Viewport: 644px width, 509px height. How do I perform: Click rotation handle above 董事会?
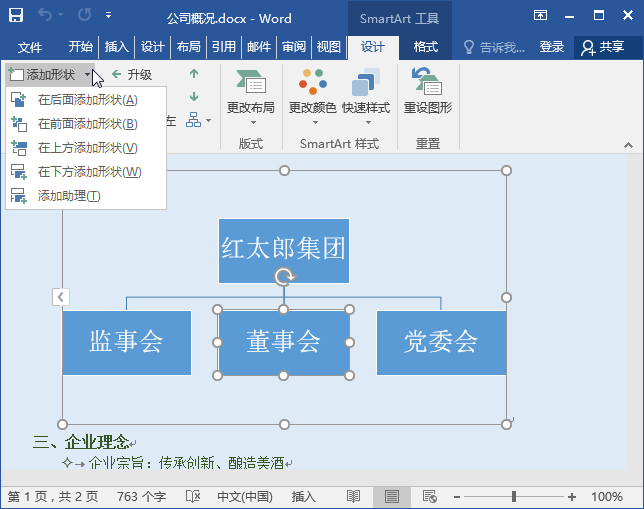coord(284,276)
